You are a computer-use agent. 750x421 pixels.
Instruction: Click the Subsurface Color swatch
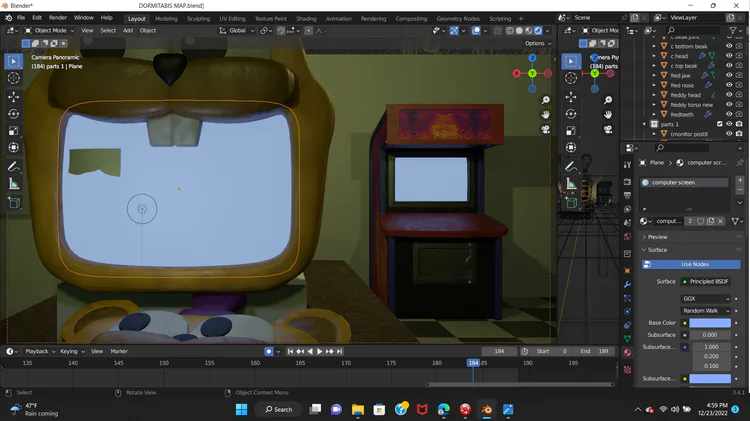click(710, 378)
